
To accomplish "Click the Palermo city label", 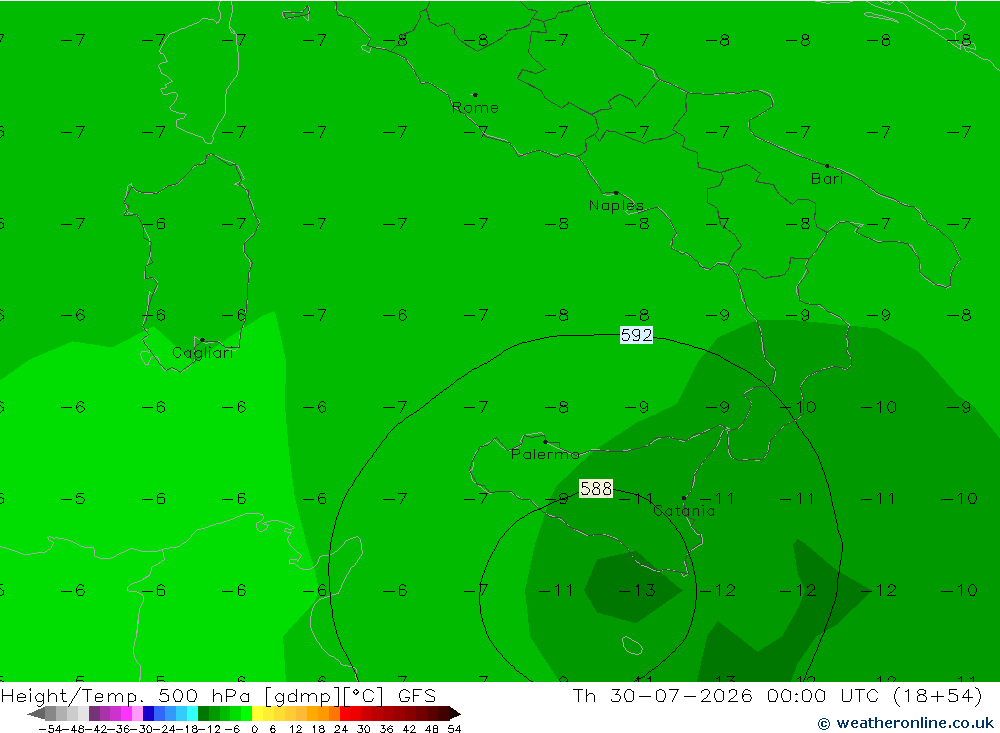I will coord(545,454).
